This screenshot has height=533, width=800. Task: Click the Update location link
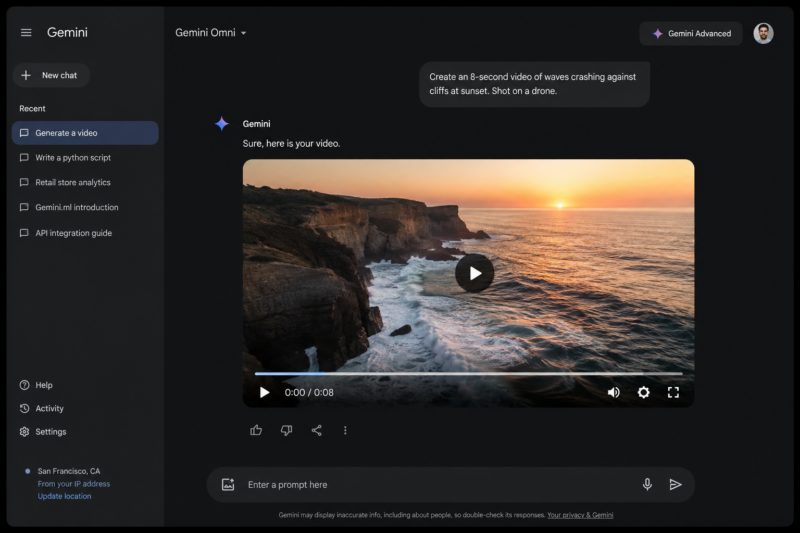pyautogui.click(x=64, y=496)
